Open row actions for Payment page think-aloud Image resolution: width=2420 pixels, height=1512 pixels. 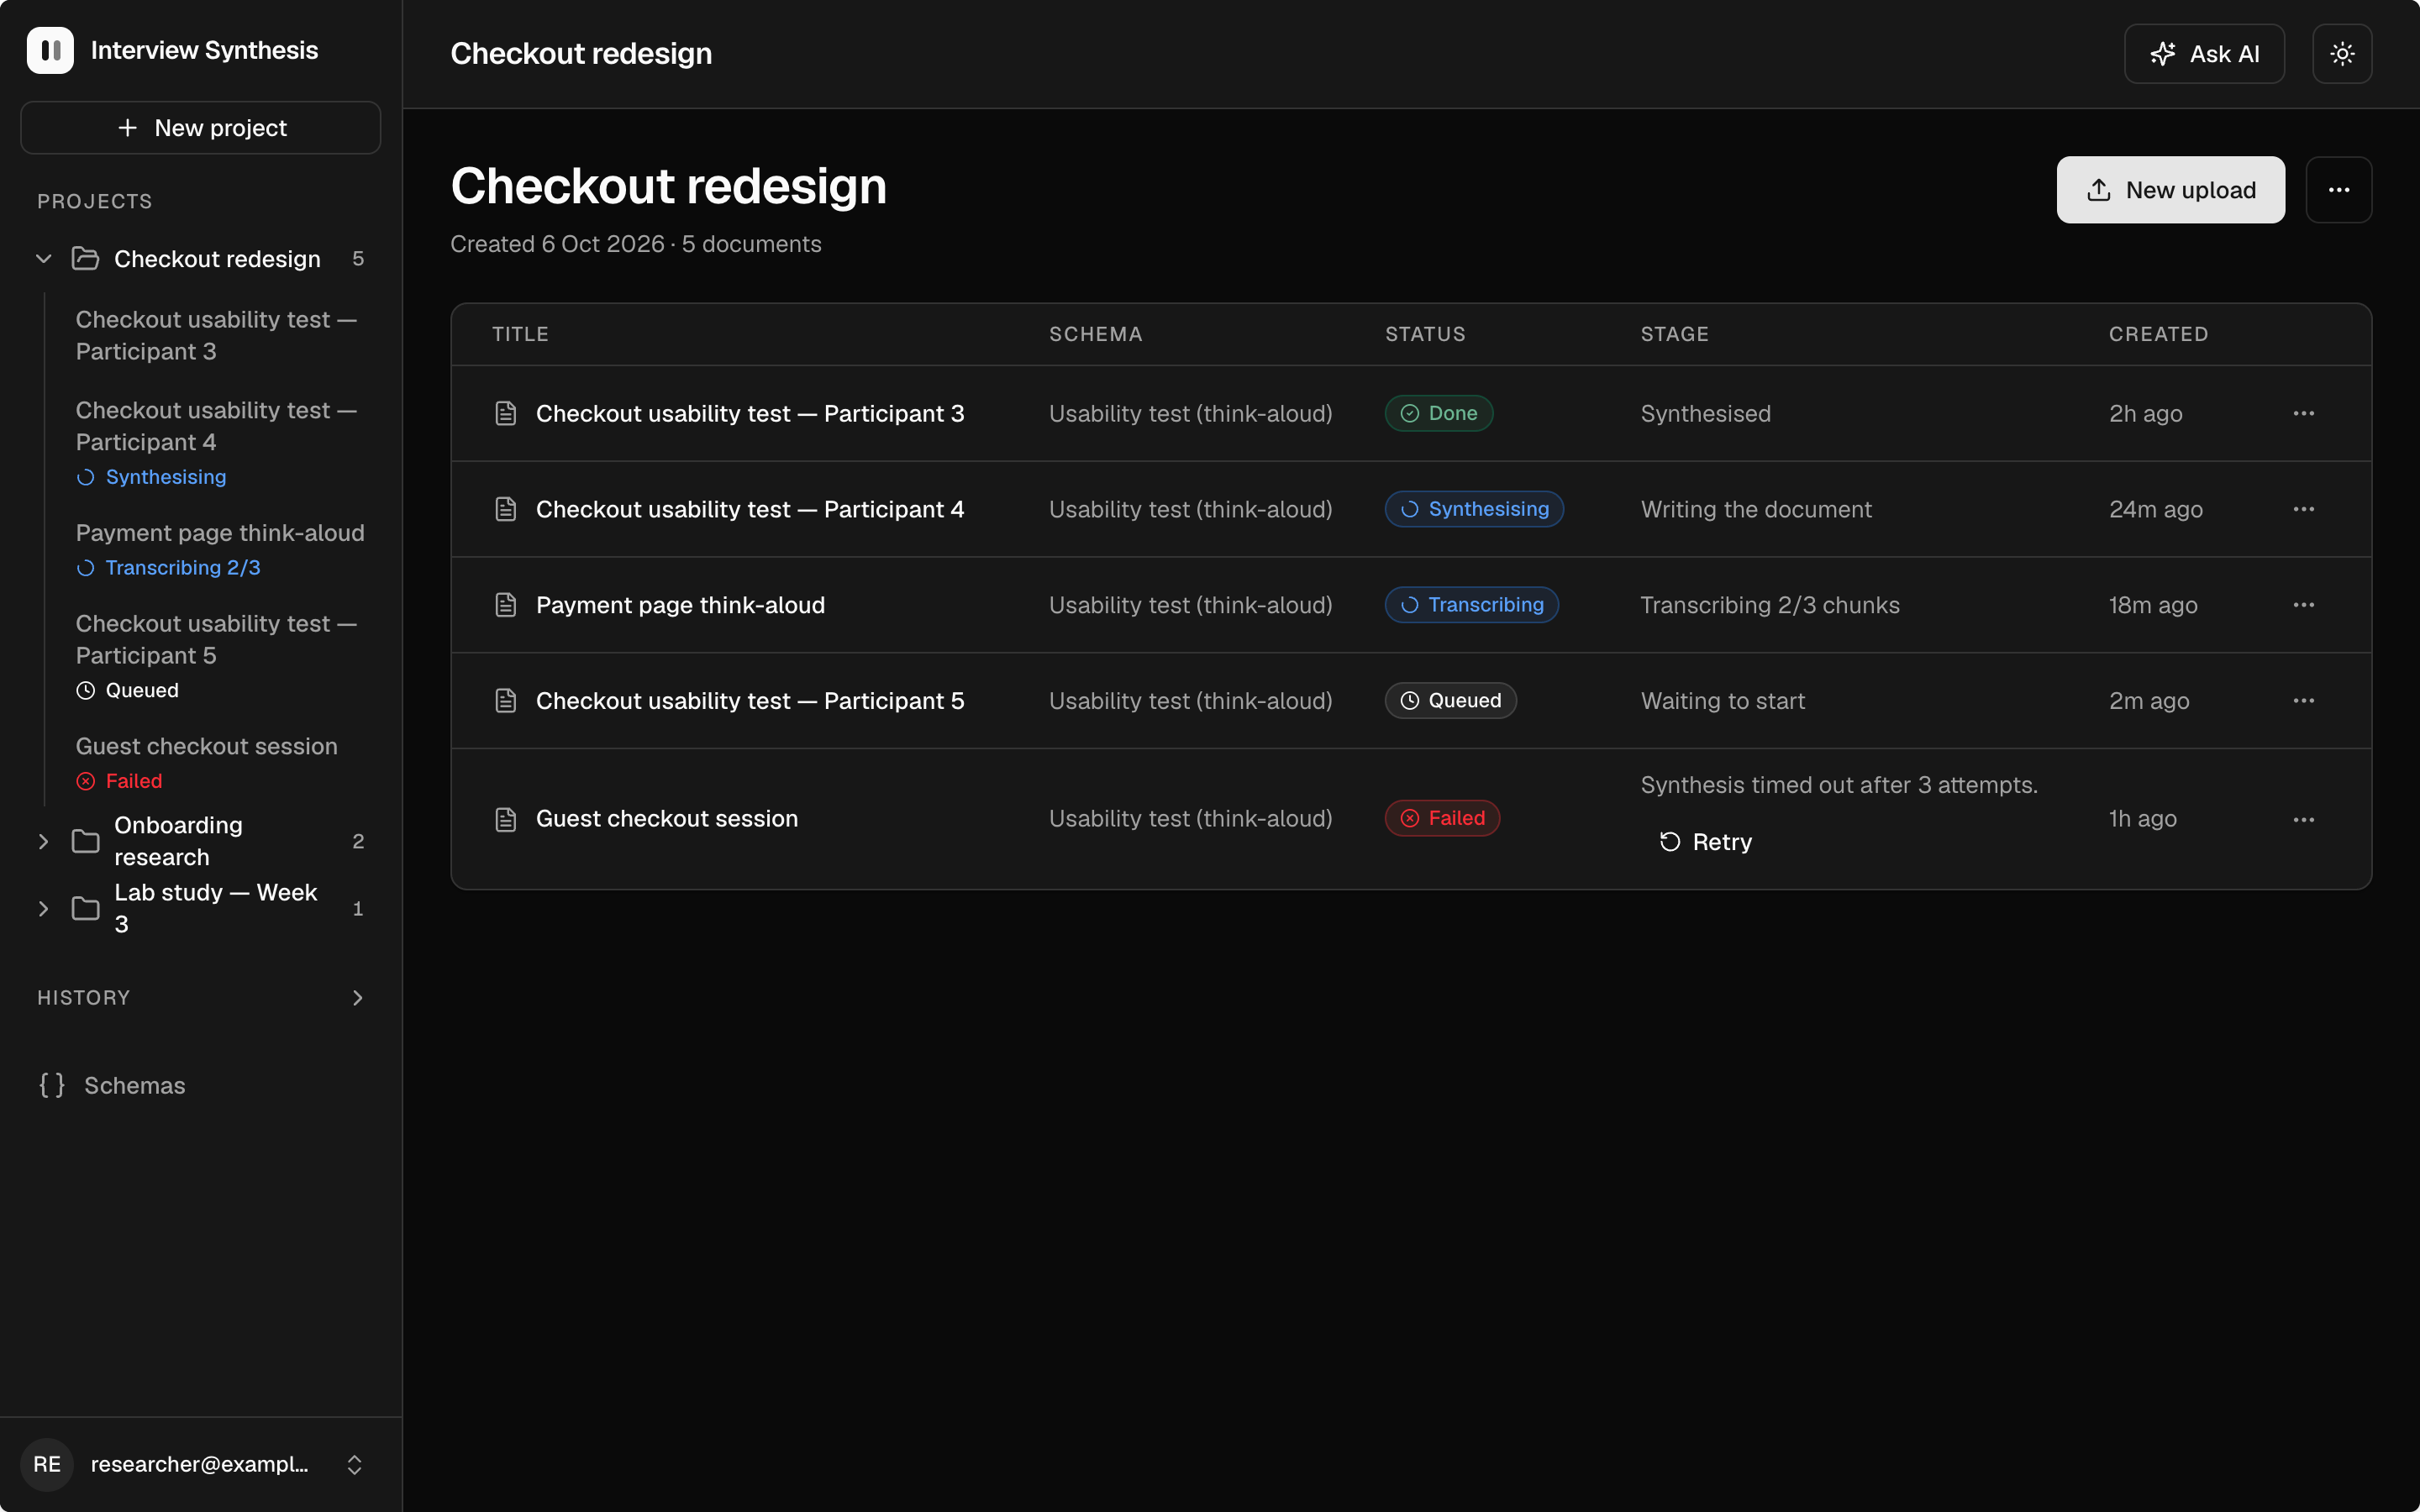click(x=2304, y=605)
